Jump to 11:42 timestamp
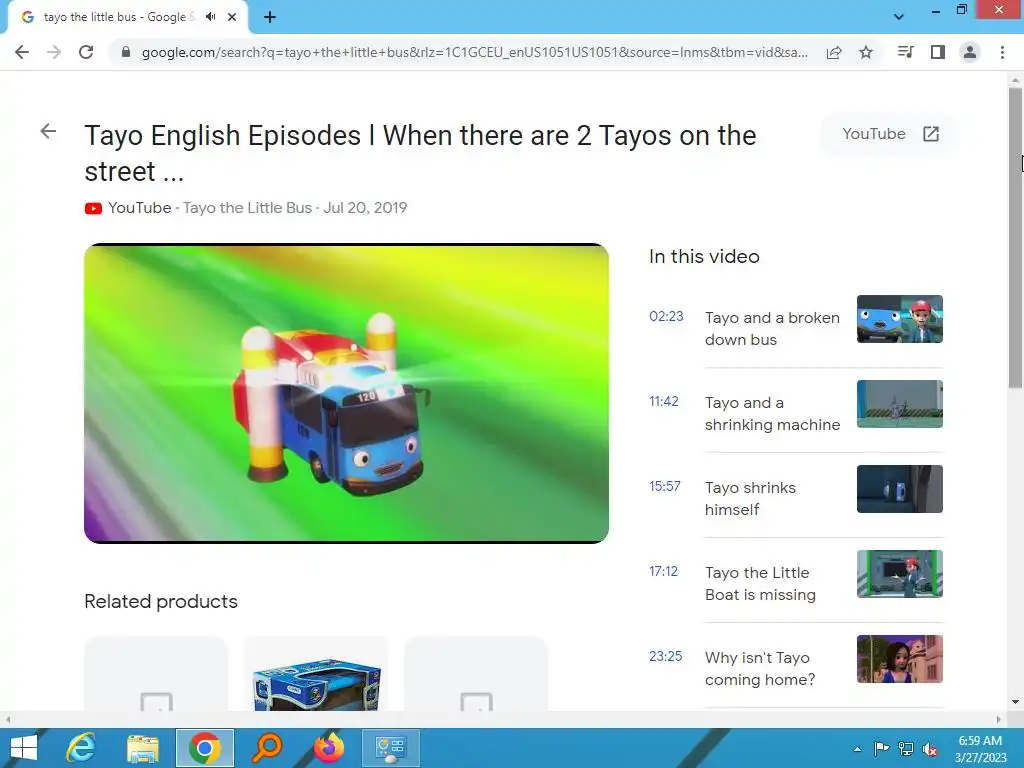1024x768 pixels. (664, 401)
